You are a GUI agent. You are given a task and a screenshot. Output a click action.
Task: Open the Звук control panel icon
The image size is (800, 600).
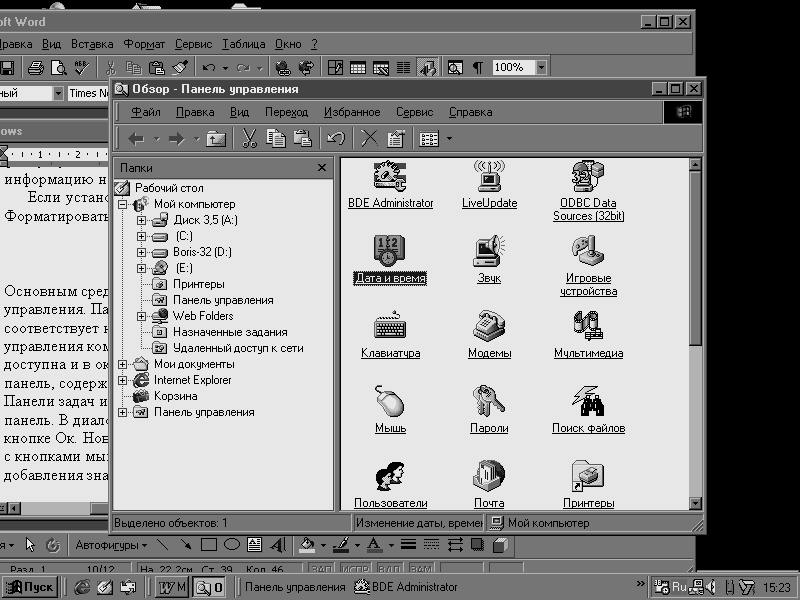point(489,251)
